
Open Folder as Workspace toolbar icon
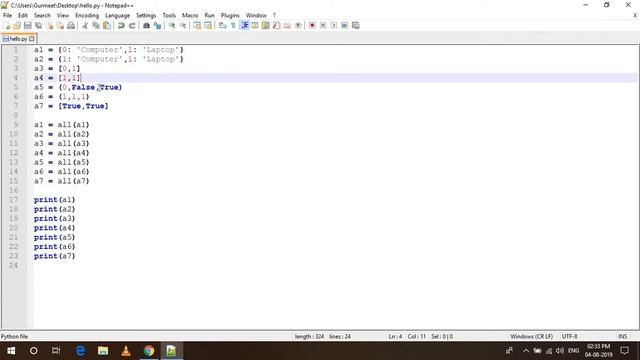pos(287,25)
